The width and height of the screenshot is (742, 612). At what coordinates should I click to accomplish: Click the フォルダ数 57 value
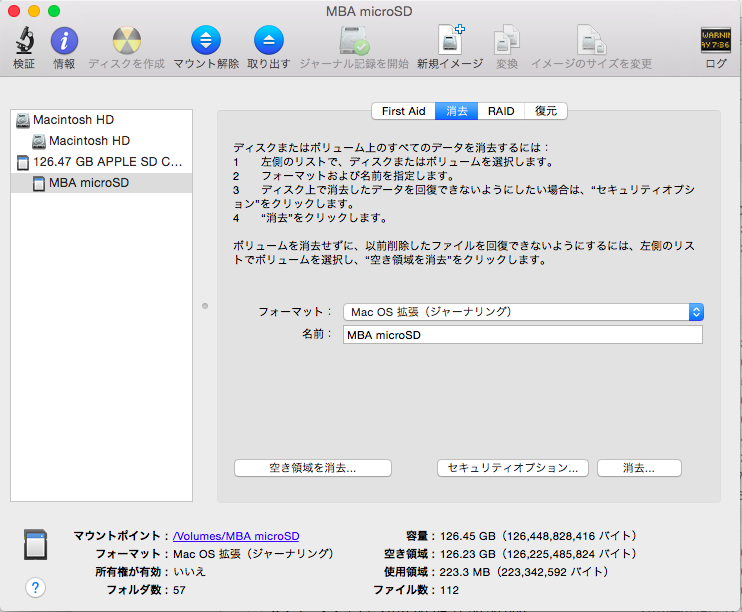[179, 590]
